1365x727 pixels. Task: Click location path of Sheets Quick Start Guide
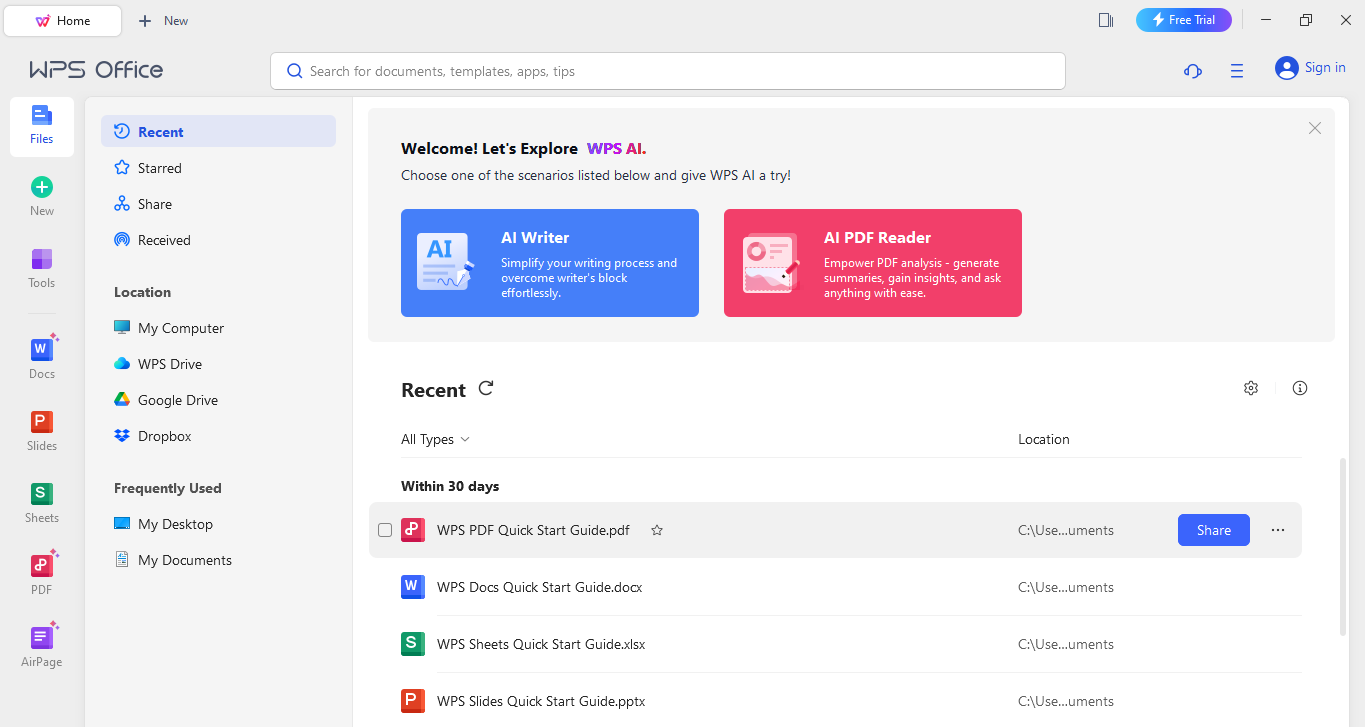(x=1066, y=644)
